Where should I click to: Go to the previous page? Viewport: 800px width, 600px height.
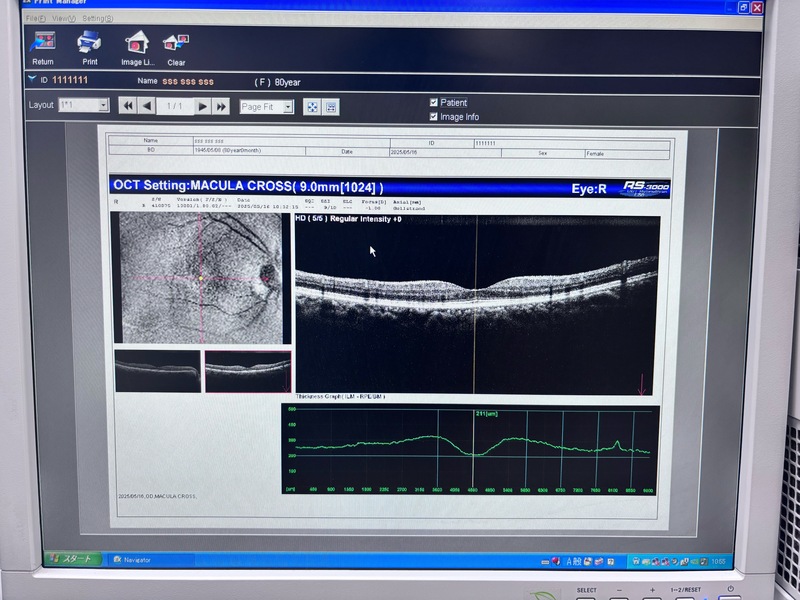(x=147, y=106)
